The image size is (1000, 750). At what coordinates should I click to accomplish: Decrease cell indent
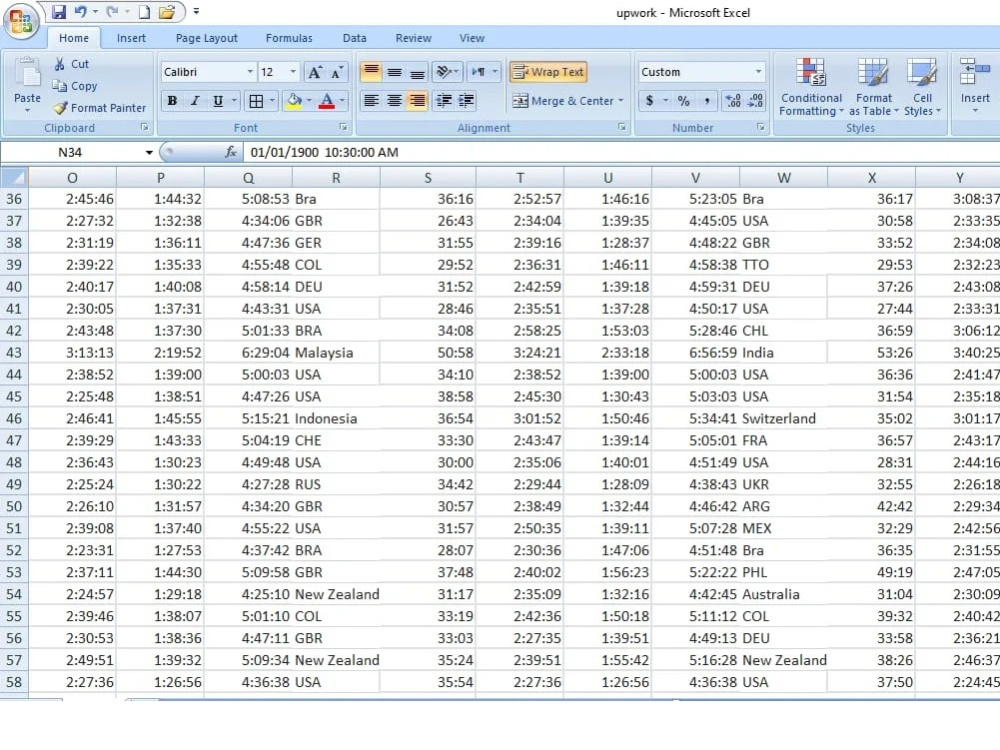click(444, 101)
